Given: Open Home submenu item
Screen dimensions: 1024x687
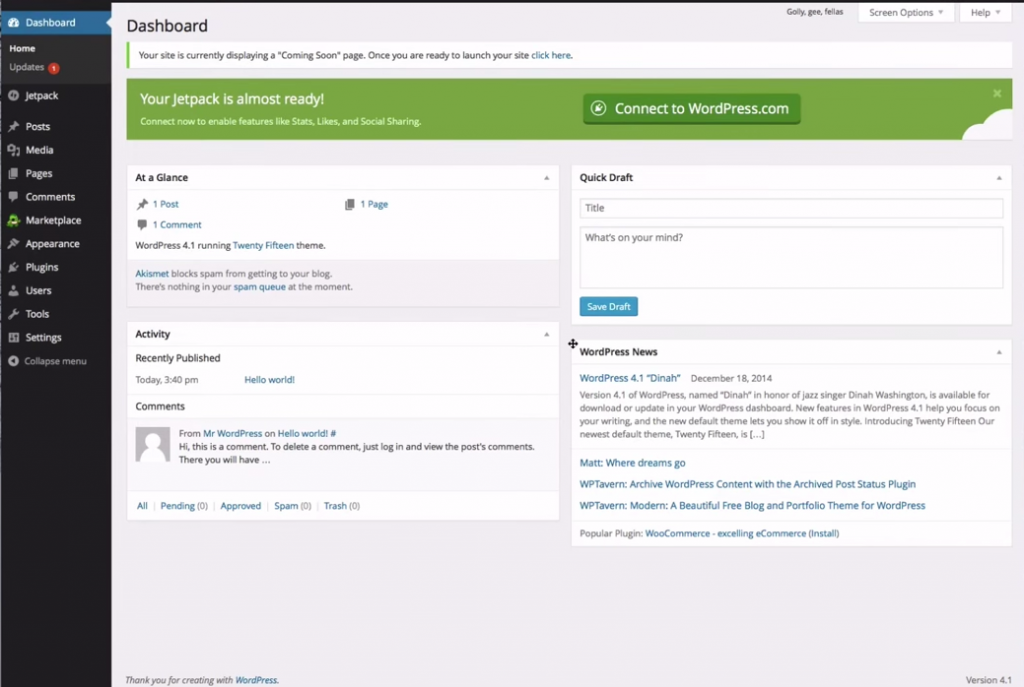Looking at the screenshot, I should pyautogui.click(x=22, y=48).
